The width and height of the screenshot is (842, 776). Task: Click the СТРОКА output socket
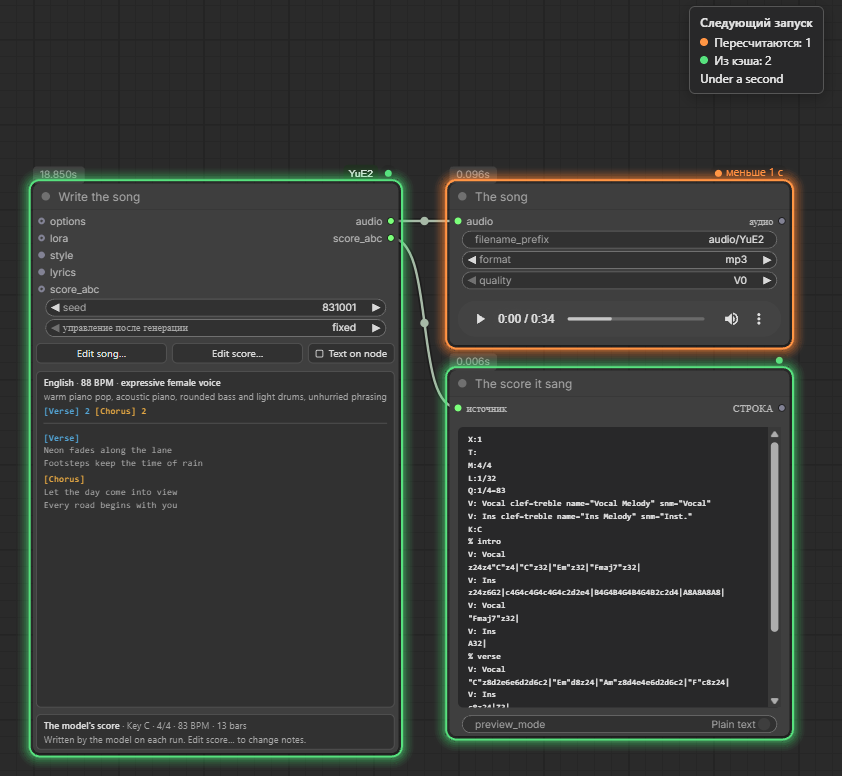pos(782,408)
